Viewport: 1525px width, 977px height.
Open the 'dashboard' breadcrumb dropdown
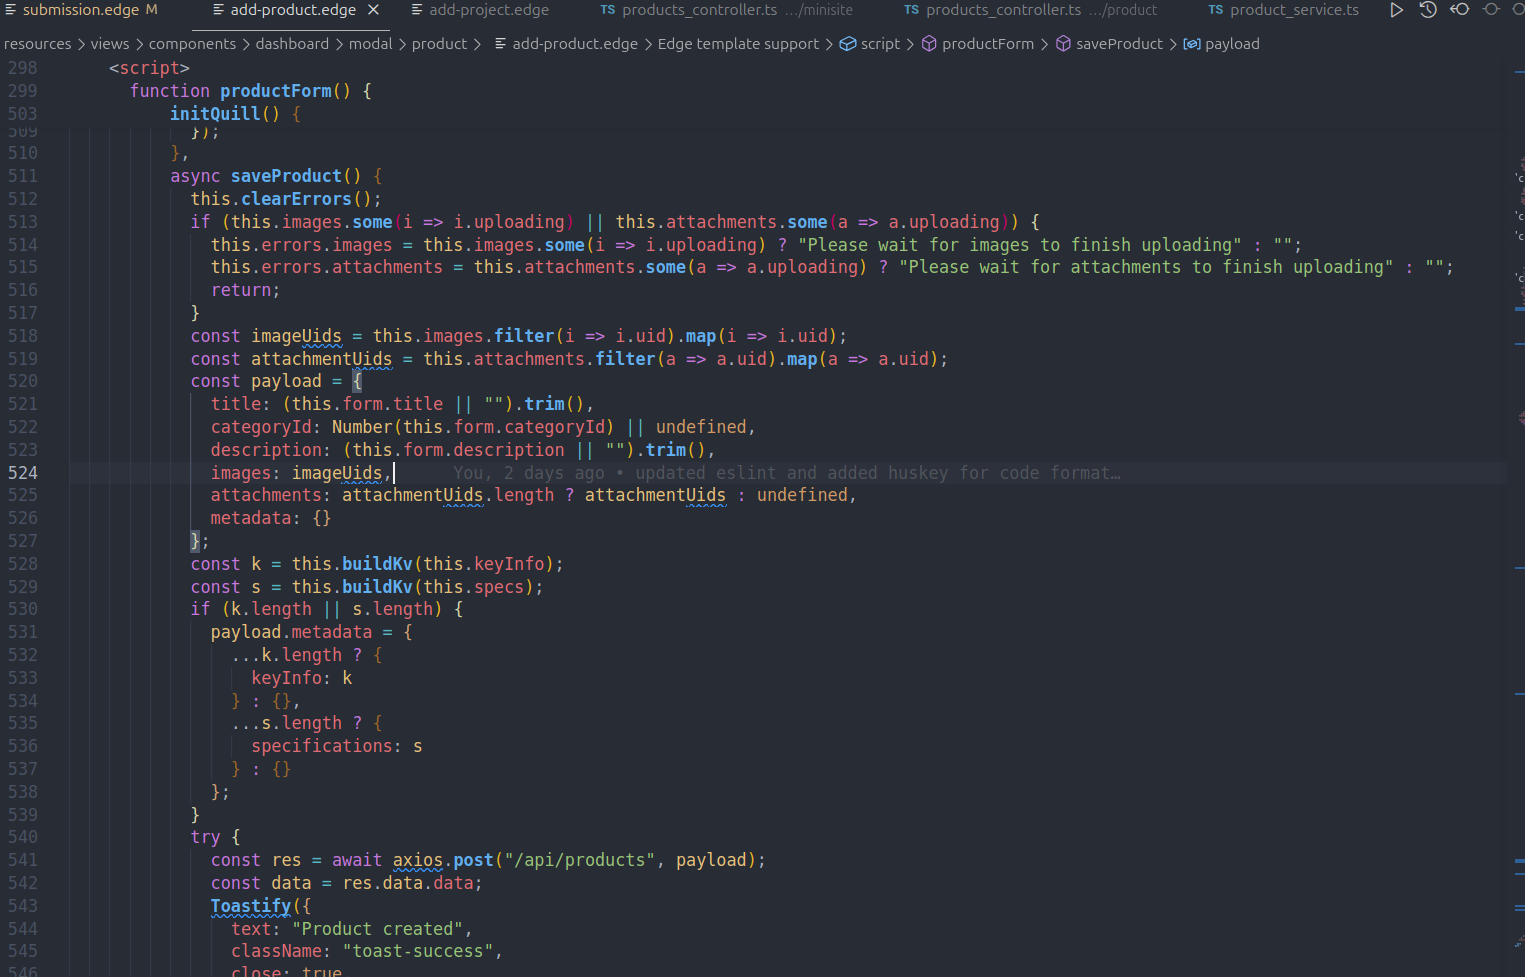click(292, 44)
